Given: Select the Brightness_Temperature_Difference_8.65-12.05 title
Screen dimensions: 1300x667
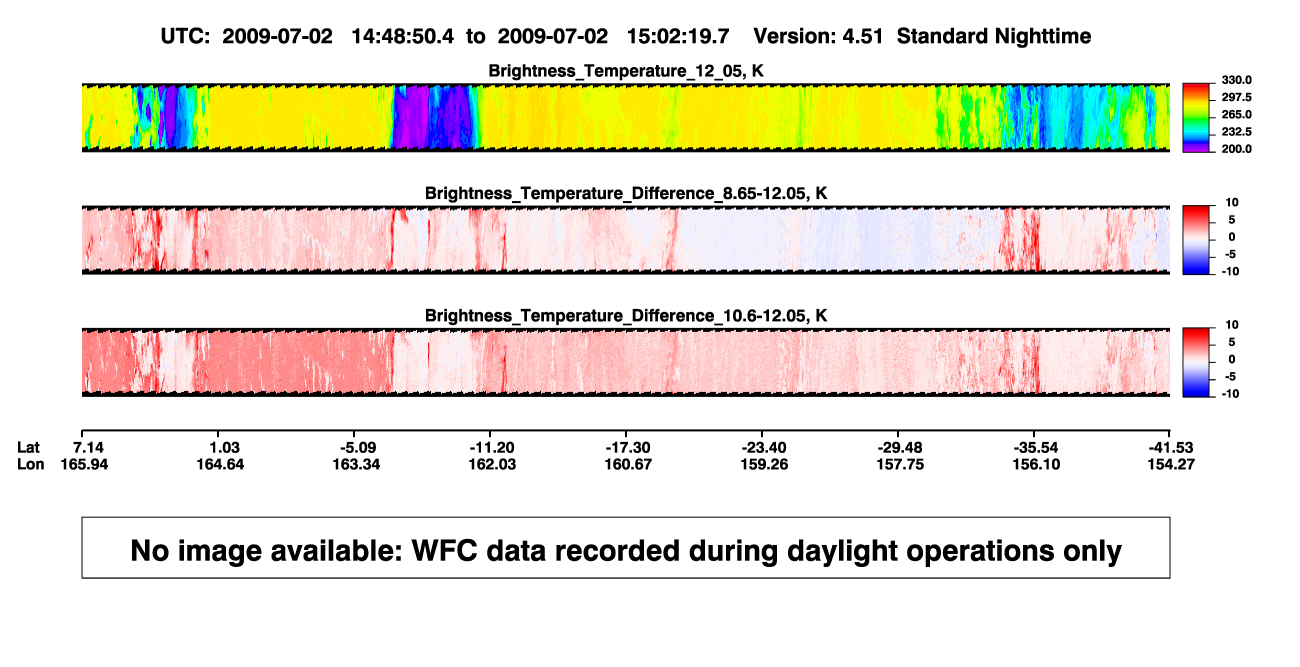Looking at the screenshot, I should [626, 193].
